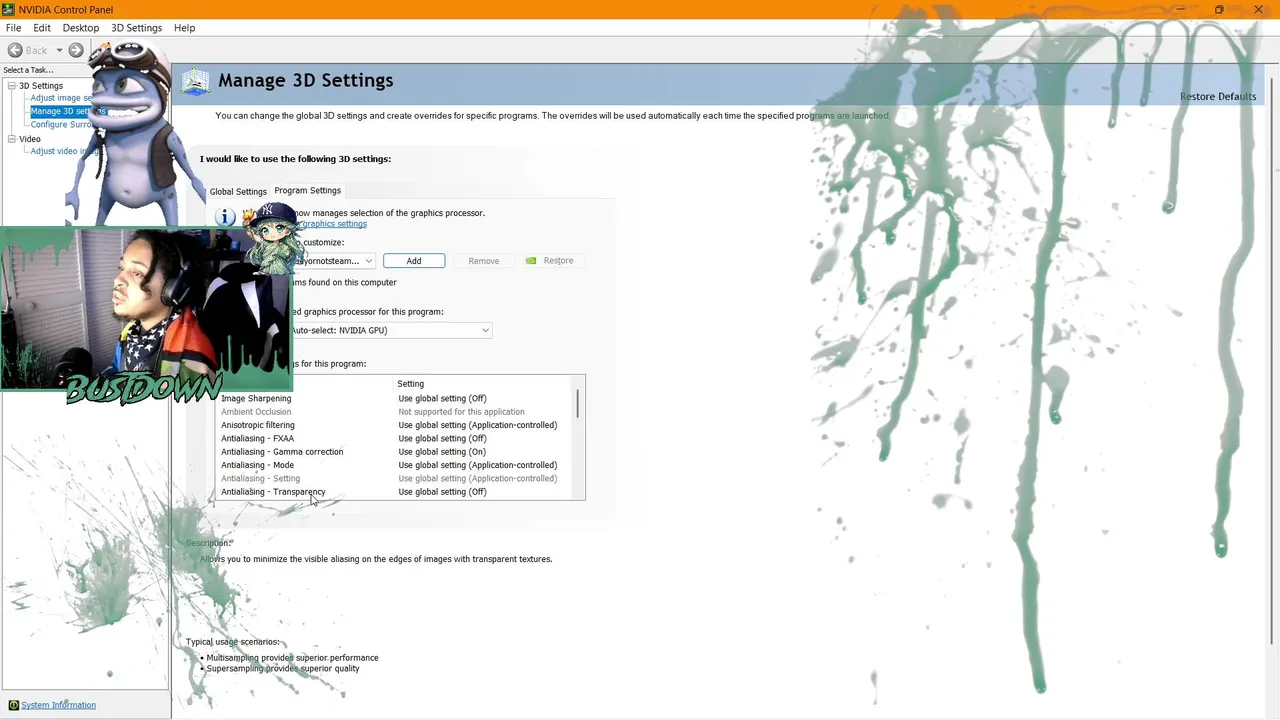Open Adjust video image settings item
The height and width of the screenshot is (720, 1280).
point(65,151)
